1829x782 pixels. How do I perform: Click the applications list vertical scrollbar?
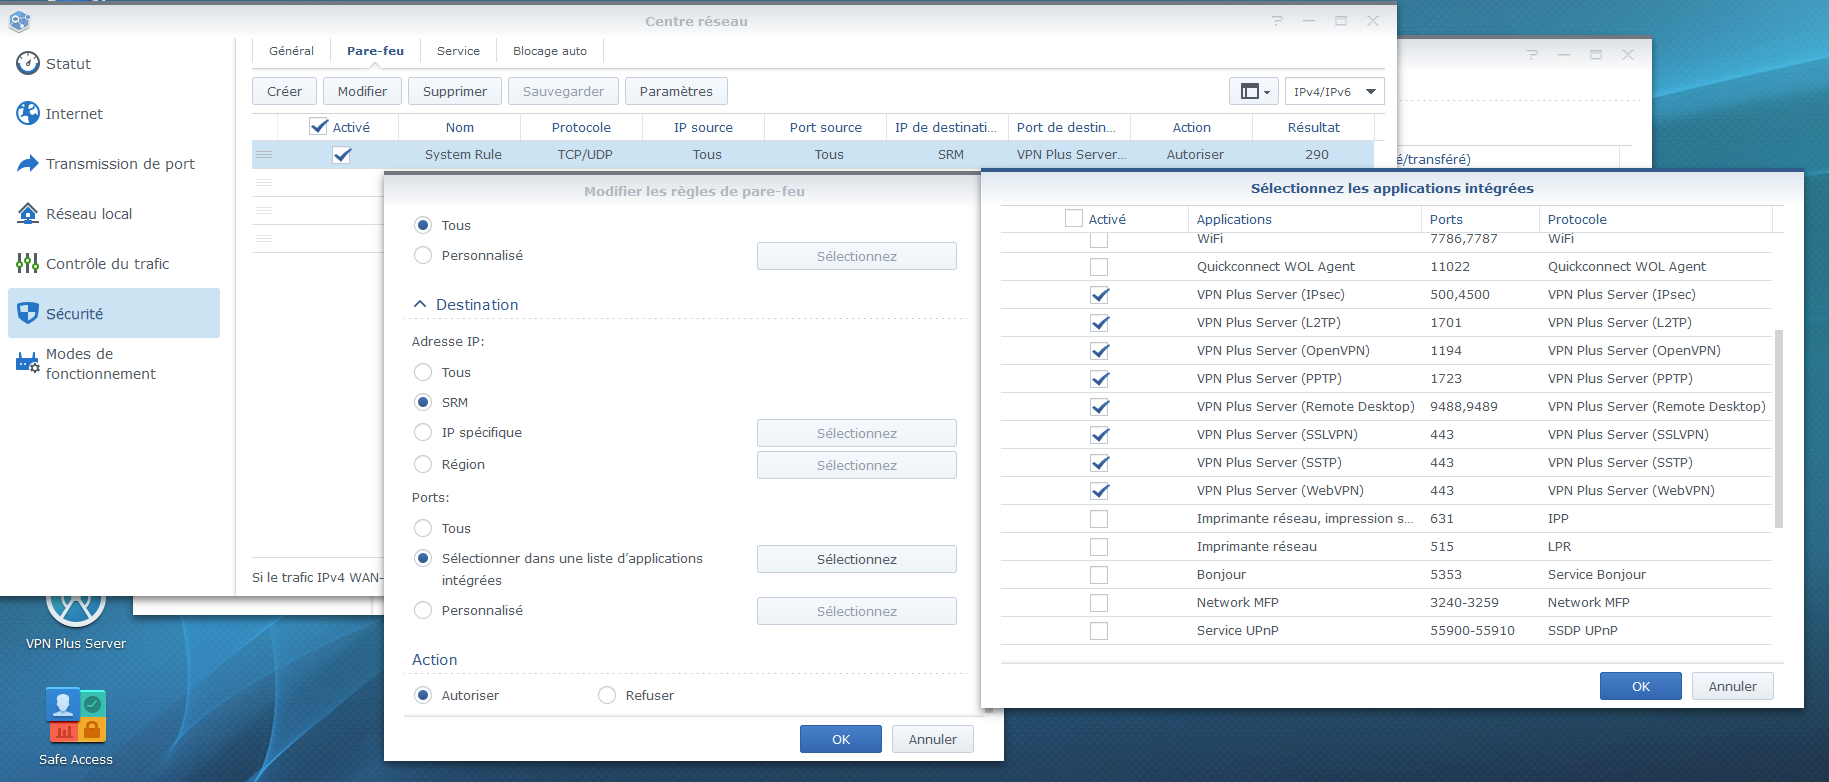coord(1778,428)
